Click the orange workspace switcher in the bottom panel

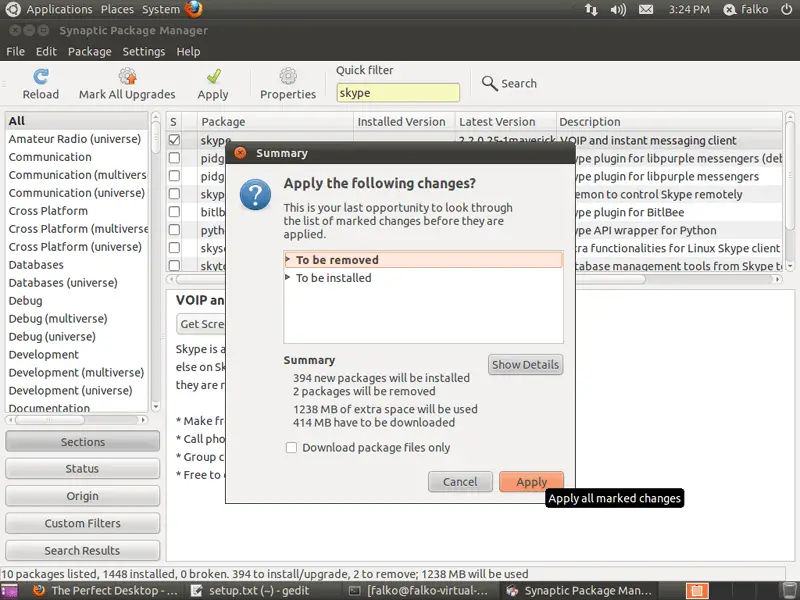pyautogui.click(x=697, y=591)
